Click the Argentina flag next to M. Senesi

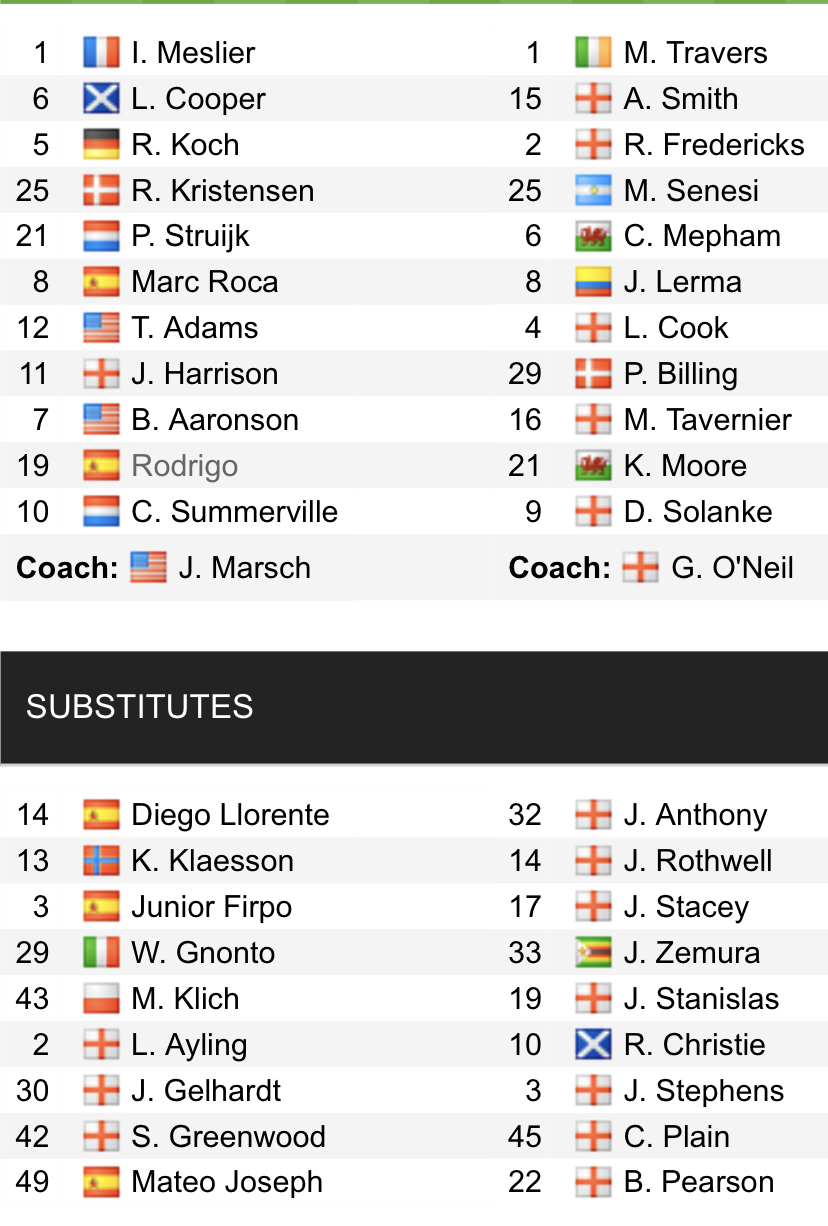[x=593, y=191]
